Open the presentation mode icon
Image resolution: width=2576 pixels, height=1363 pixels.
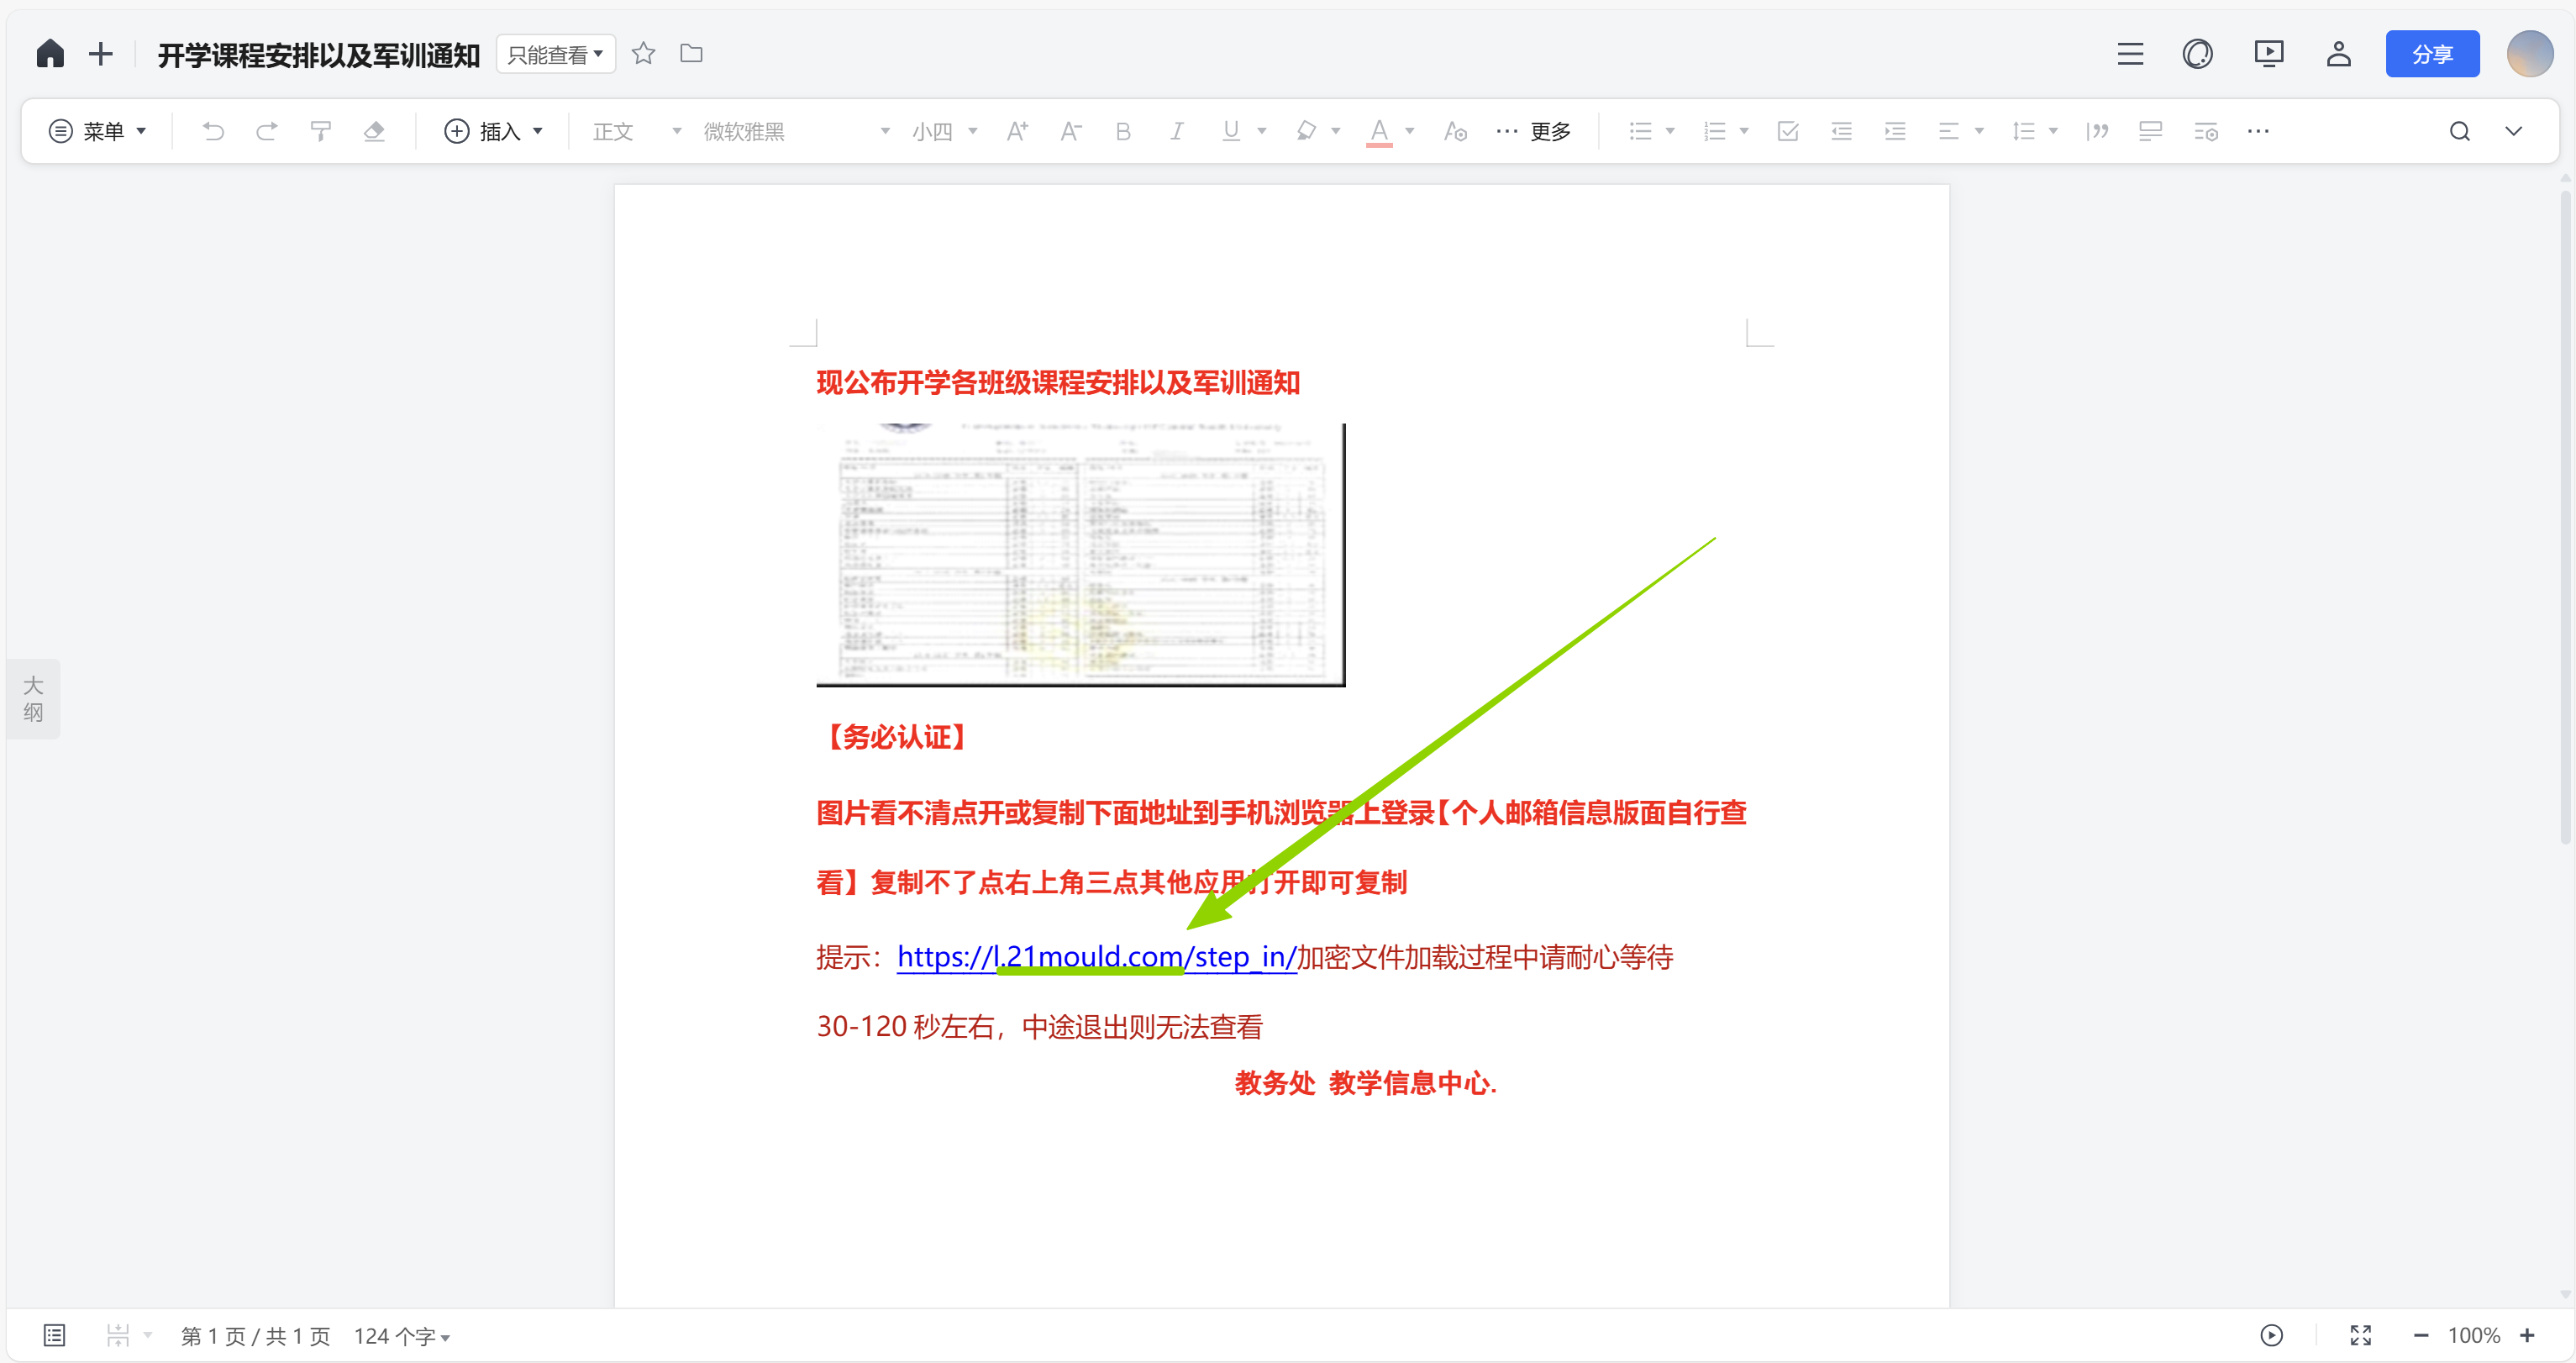[x=2268, y=54]
